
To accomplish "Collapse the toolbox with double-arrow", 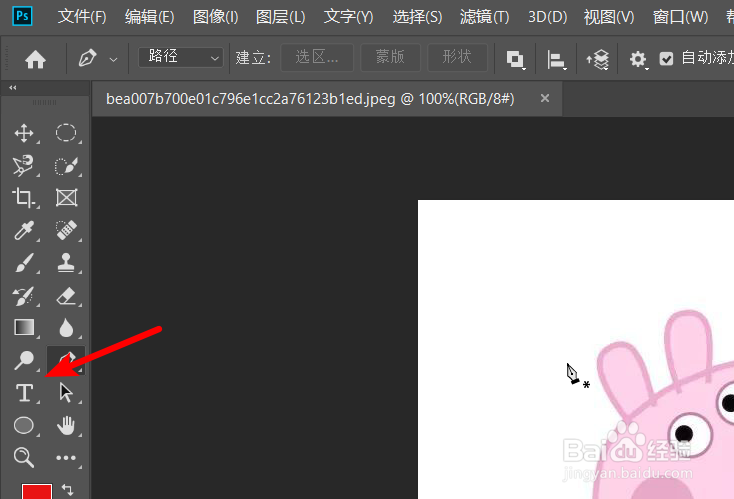I will (x=13, y=88).
